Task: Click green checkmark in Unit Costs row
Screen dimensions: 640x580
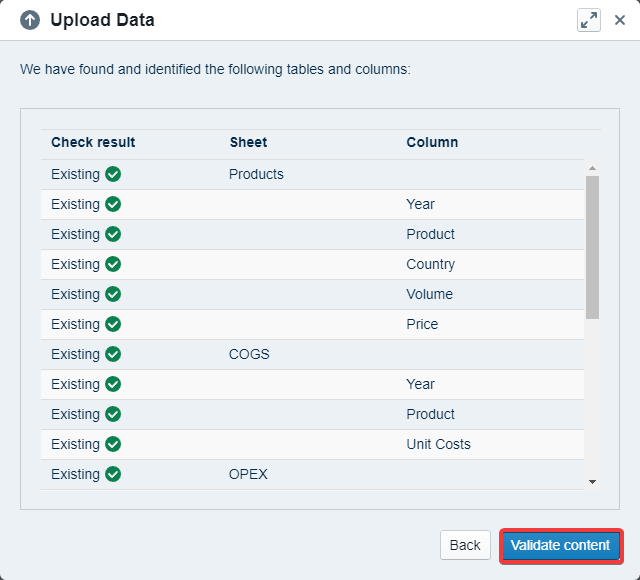Action: click(113, 444)
